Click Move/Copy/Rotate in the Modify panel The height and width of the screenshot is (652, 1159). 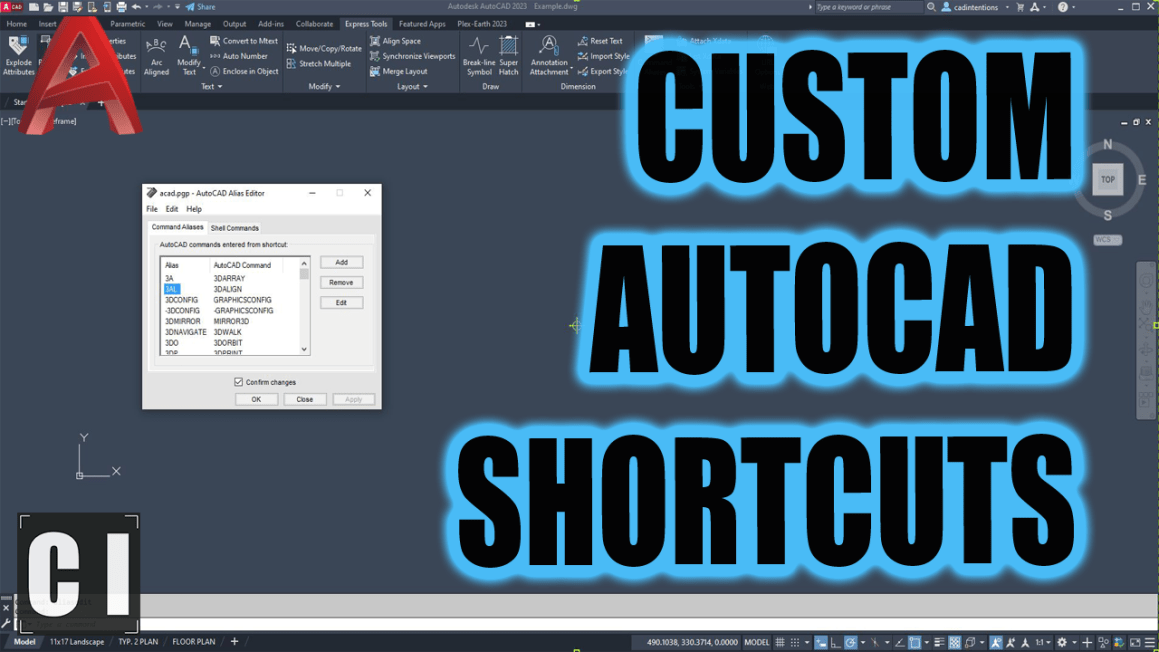point(324,48)
